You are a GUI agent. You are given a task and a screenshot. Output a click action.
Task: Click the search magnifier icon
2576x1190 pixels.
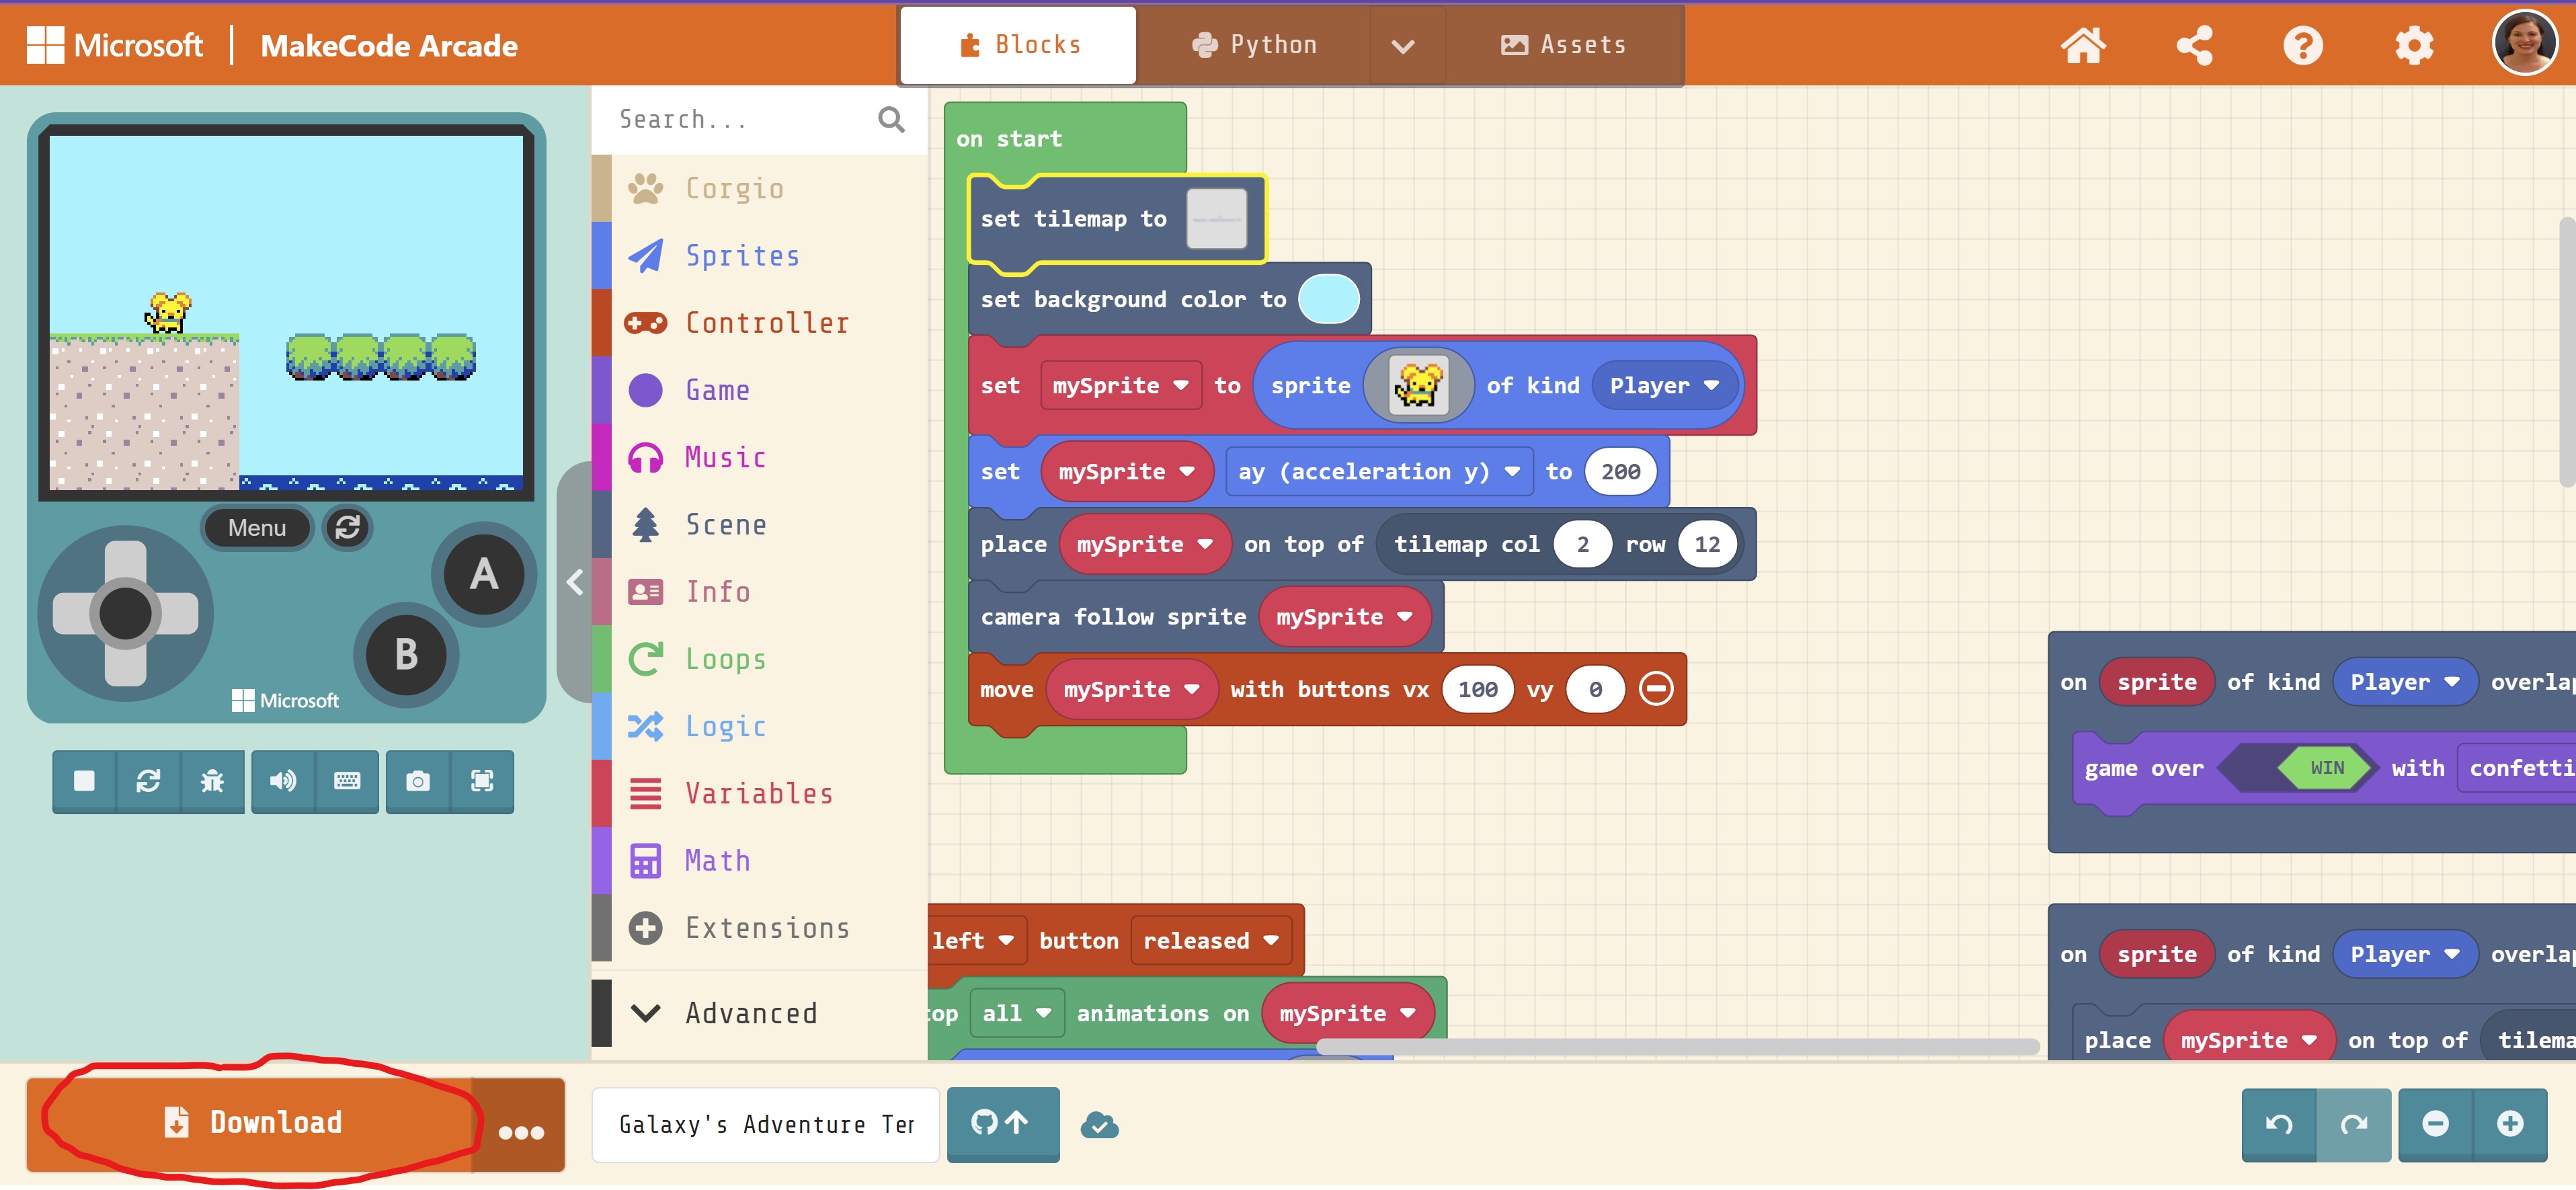[x=891, y=120]
